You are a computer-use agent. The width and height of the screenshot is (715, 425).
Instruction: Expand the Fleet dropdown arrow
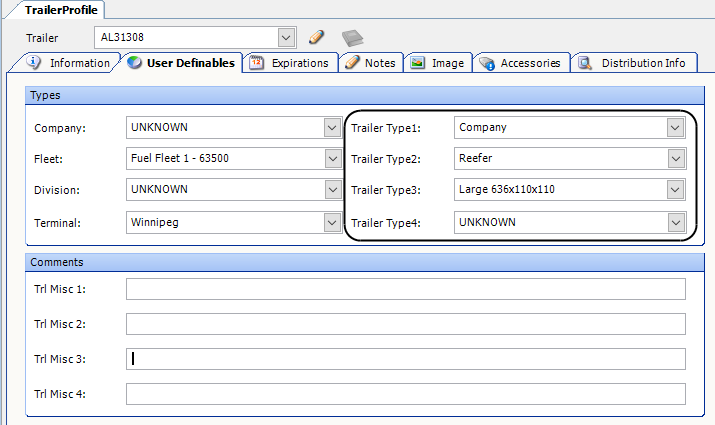(x=332, y=159)
